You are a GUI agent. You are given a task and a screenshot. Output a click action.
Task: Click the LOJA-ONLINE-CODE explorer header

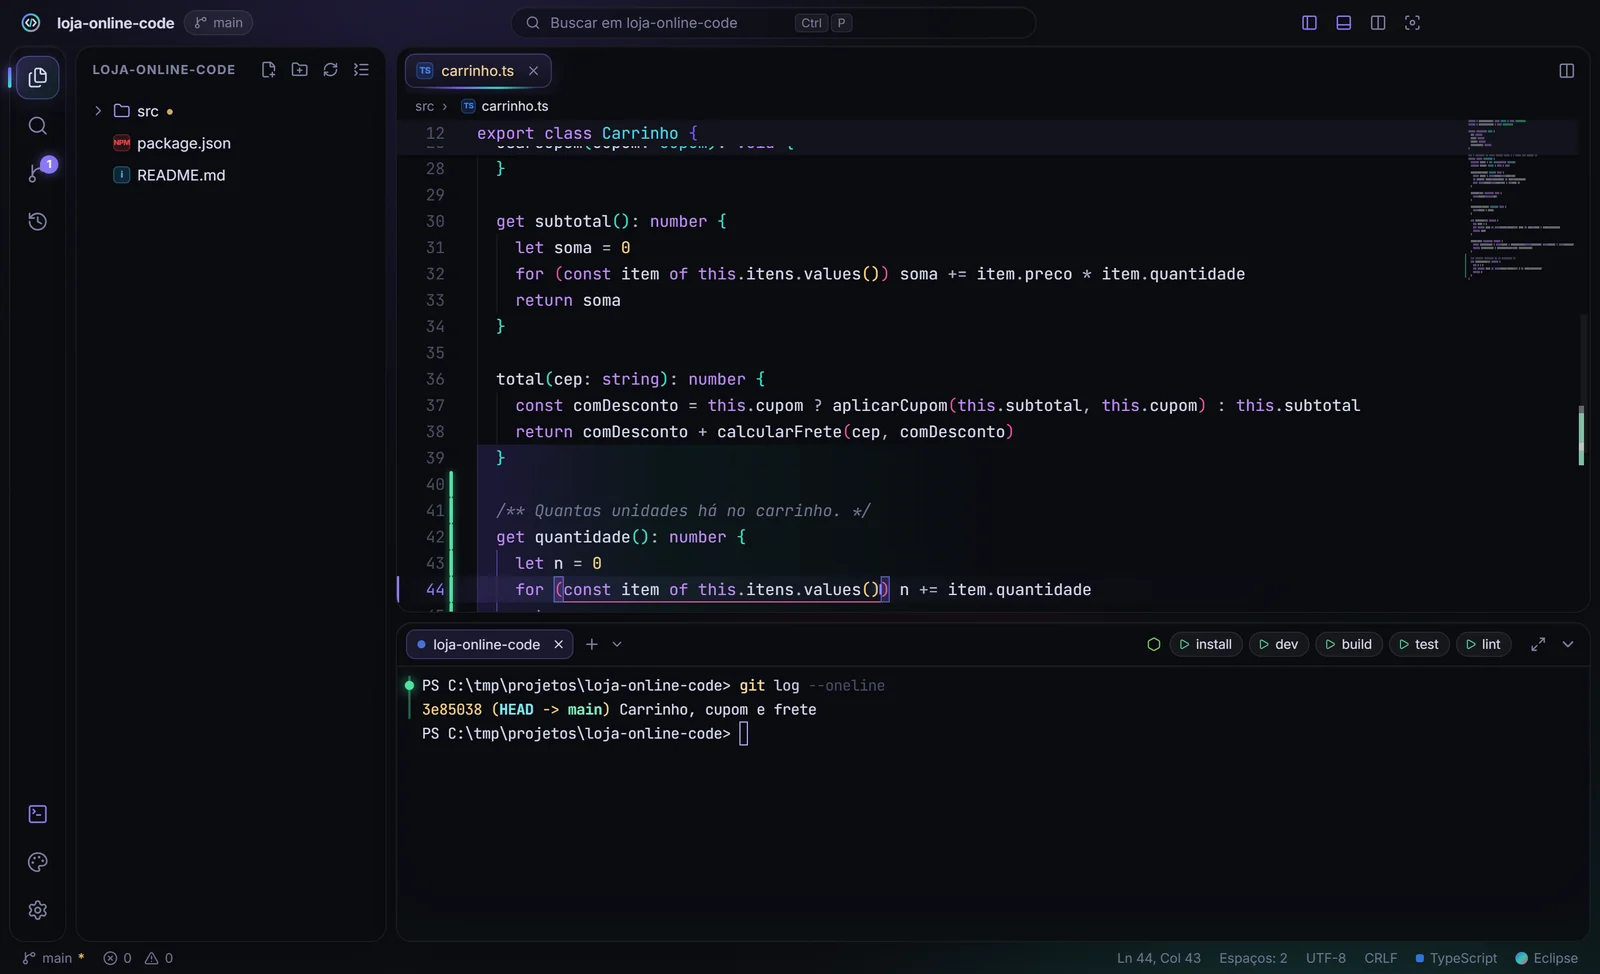[x=164, y=69]
